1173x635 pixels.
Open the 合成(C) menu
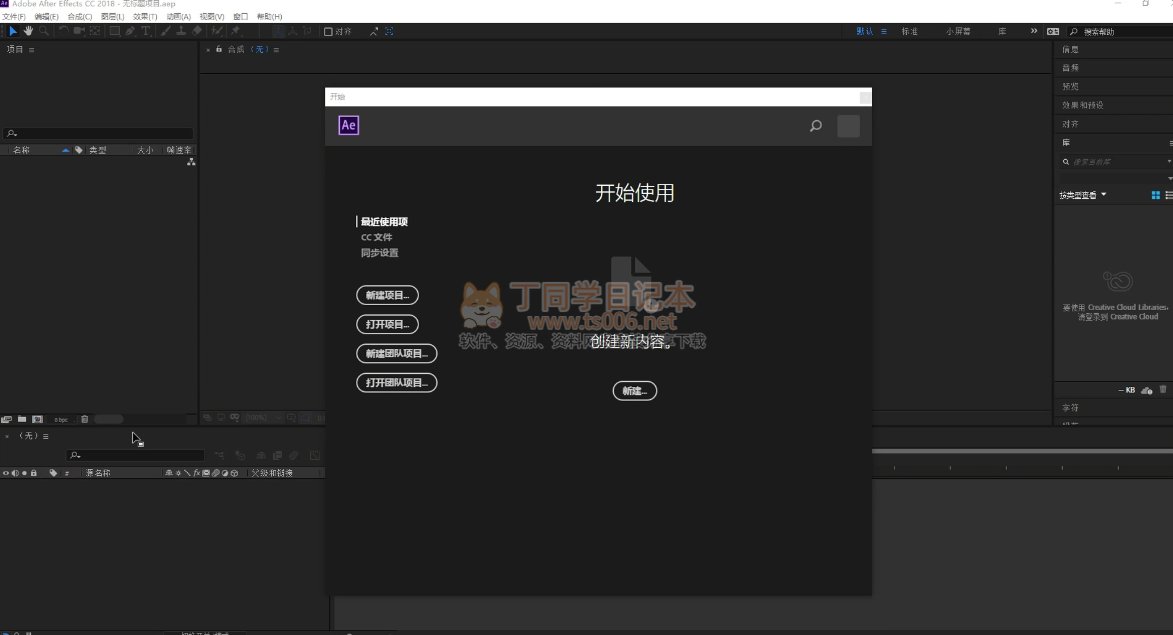pyautogui.click(x=79, y=17)
